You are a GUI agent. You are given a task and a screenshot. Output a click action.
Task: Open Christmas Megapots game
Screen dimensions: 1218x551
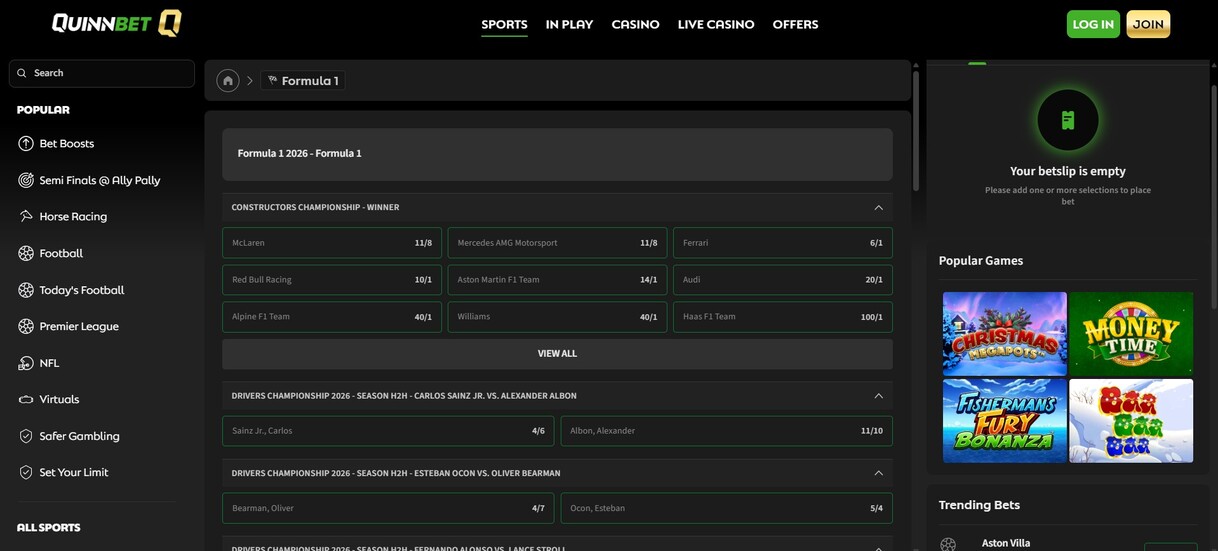pos(1005,334)
